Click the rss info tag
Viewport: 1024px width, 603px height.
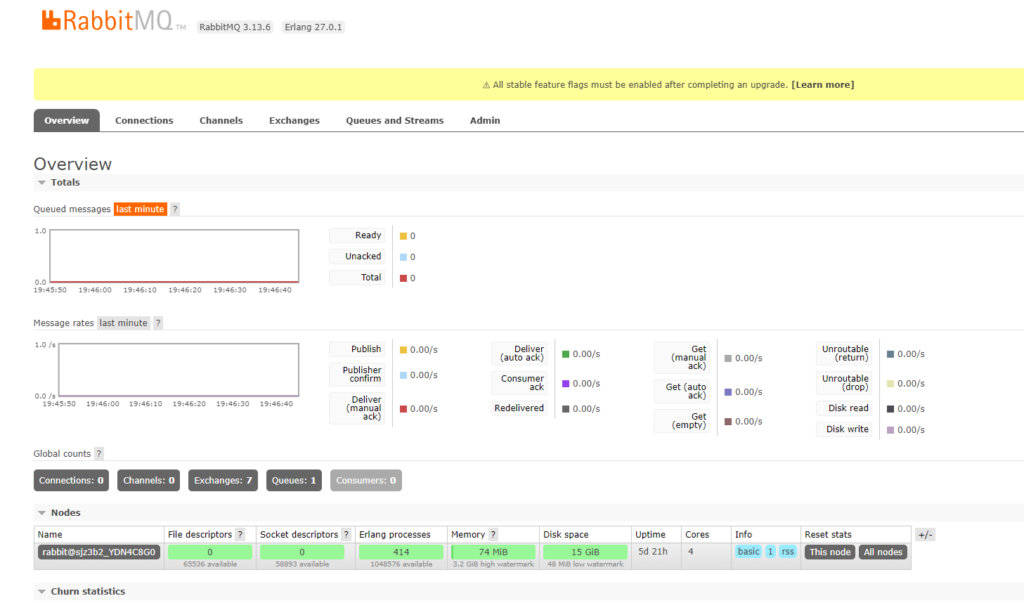(x=788, y=551)
